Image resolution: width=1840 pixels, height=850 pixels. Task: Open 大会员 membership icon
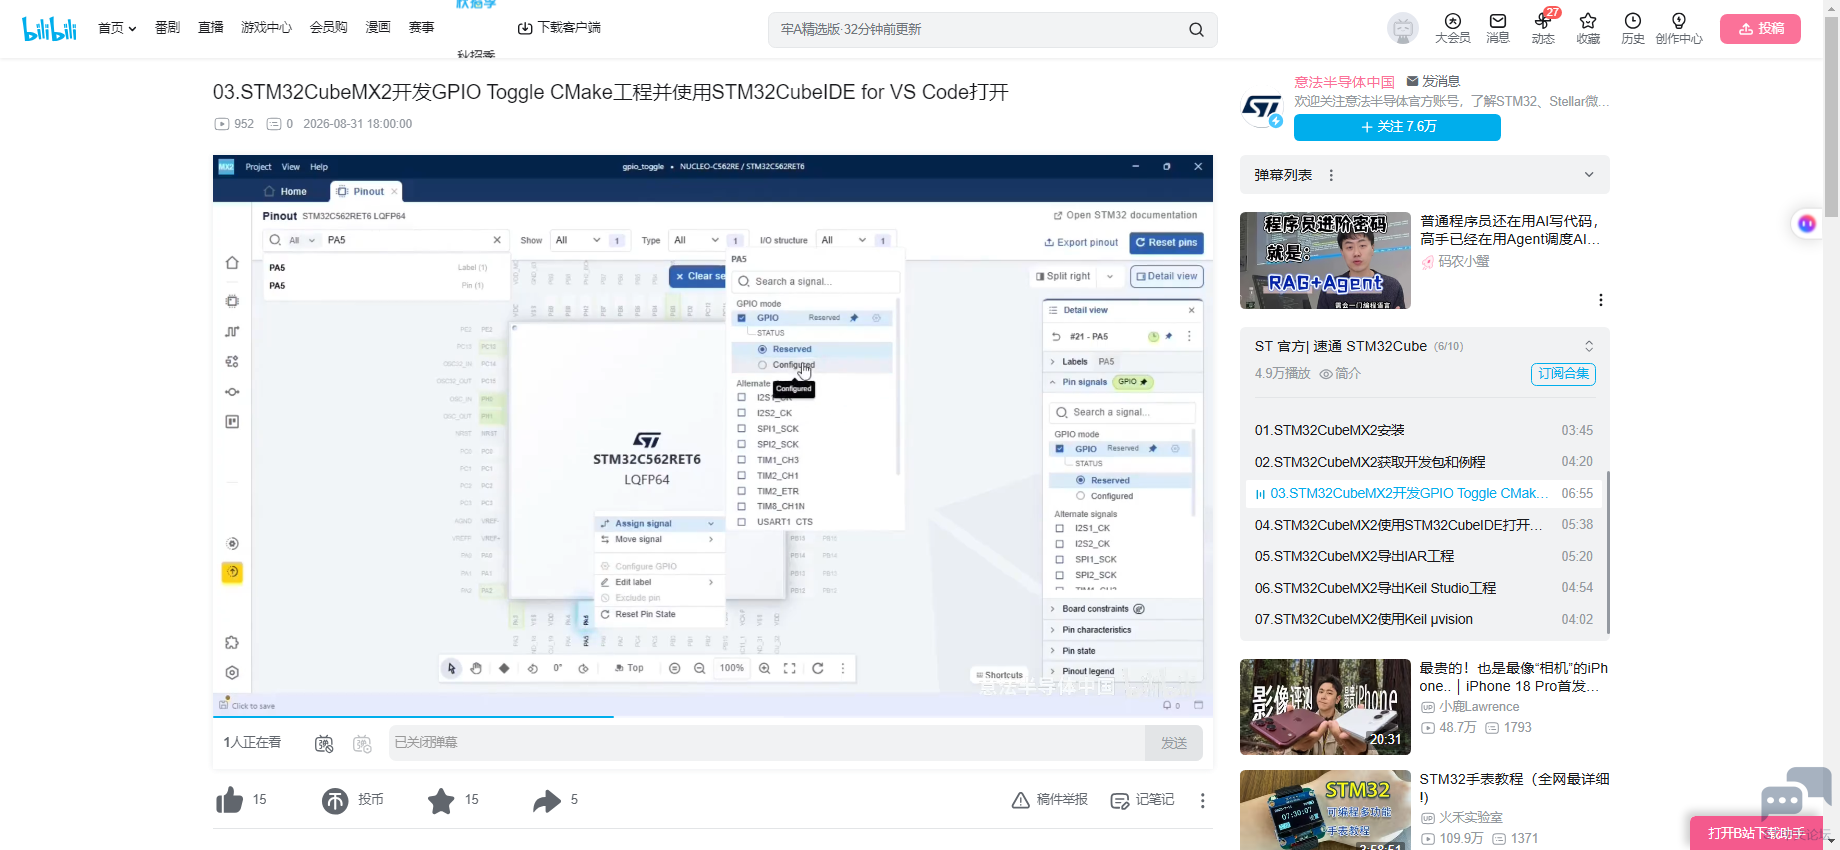coord(1453,28)
